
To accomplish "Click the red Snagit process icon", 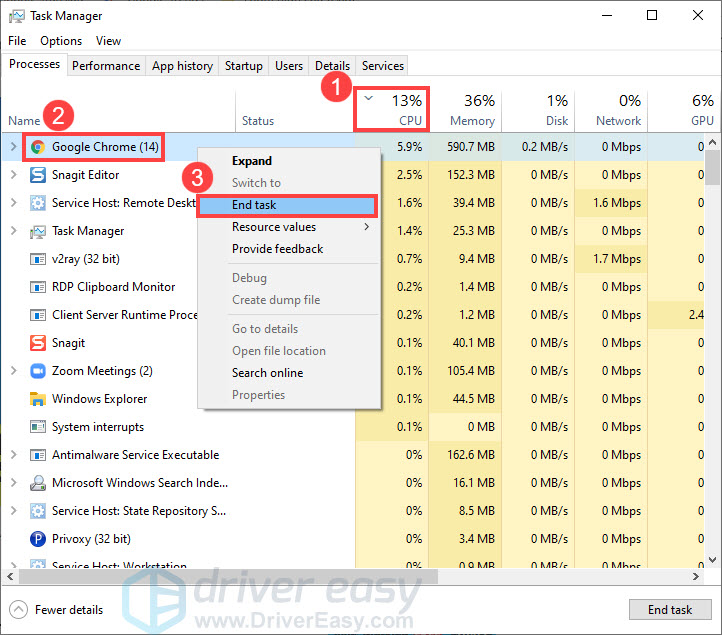I will point(38,343).
